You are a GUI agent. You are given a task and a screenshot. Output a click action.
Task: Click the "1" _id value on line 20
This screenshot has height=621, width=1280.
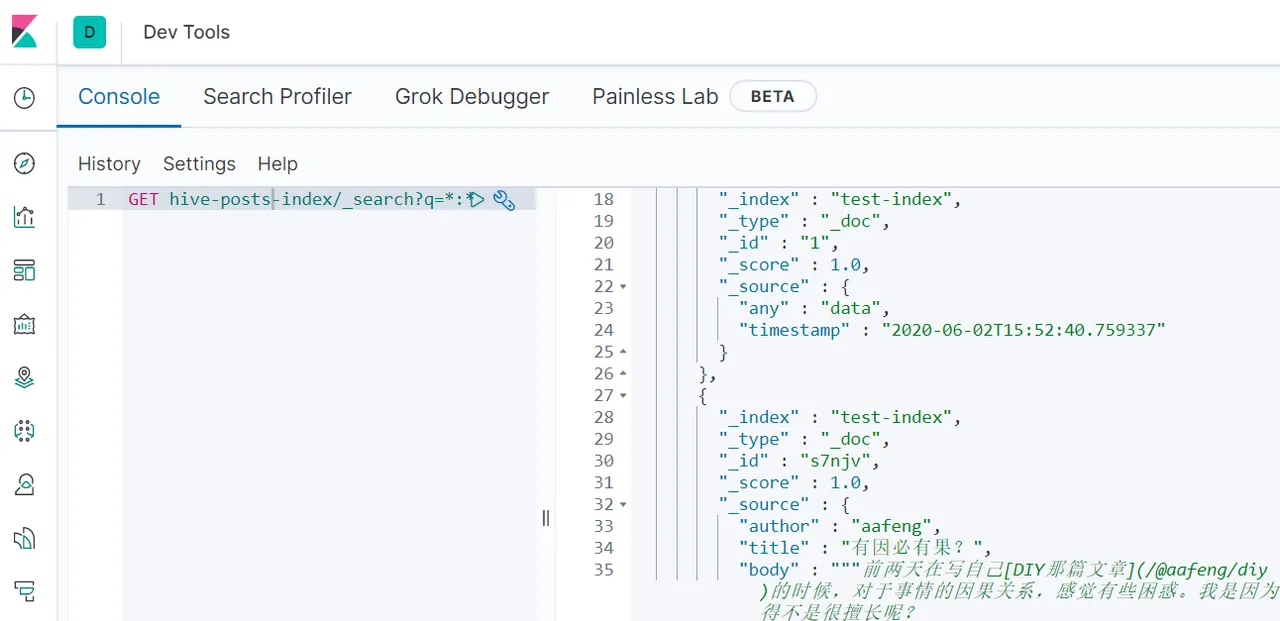coord(813,243)
